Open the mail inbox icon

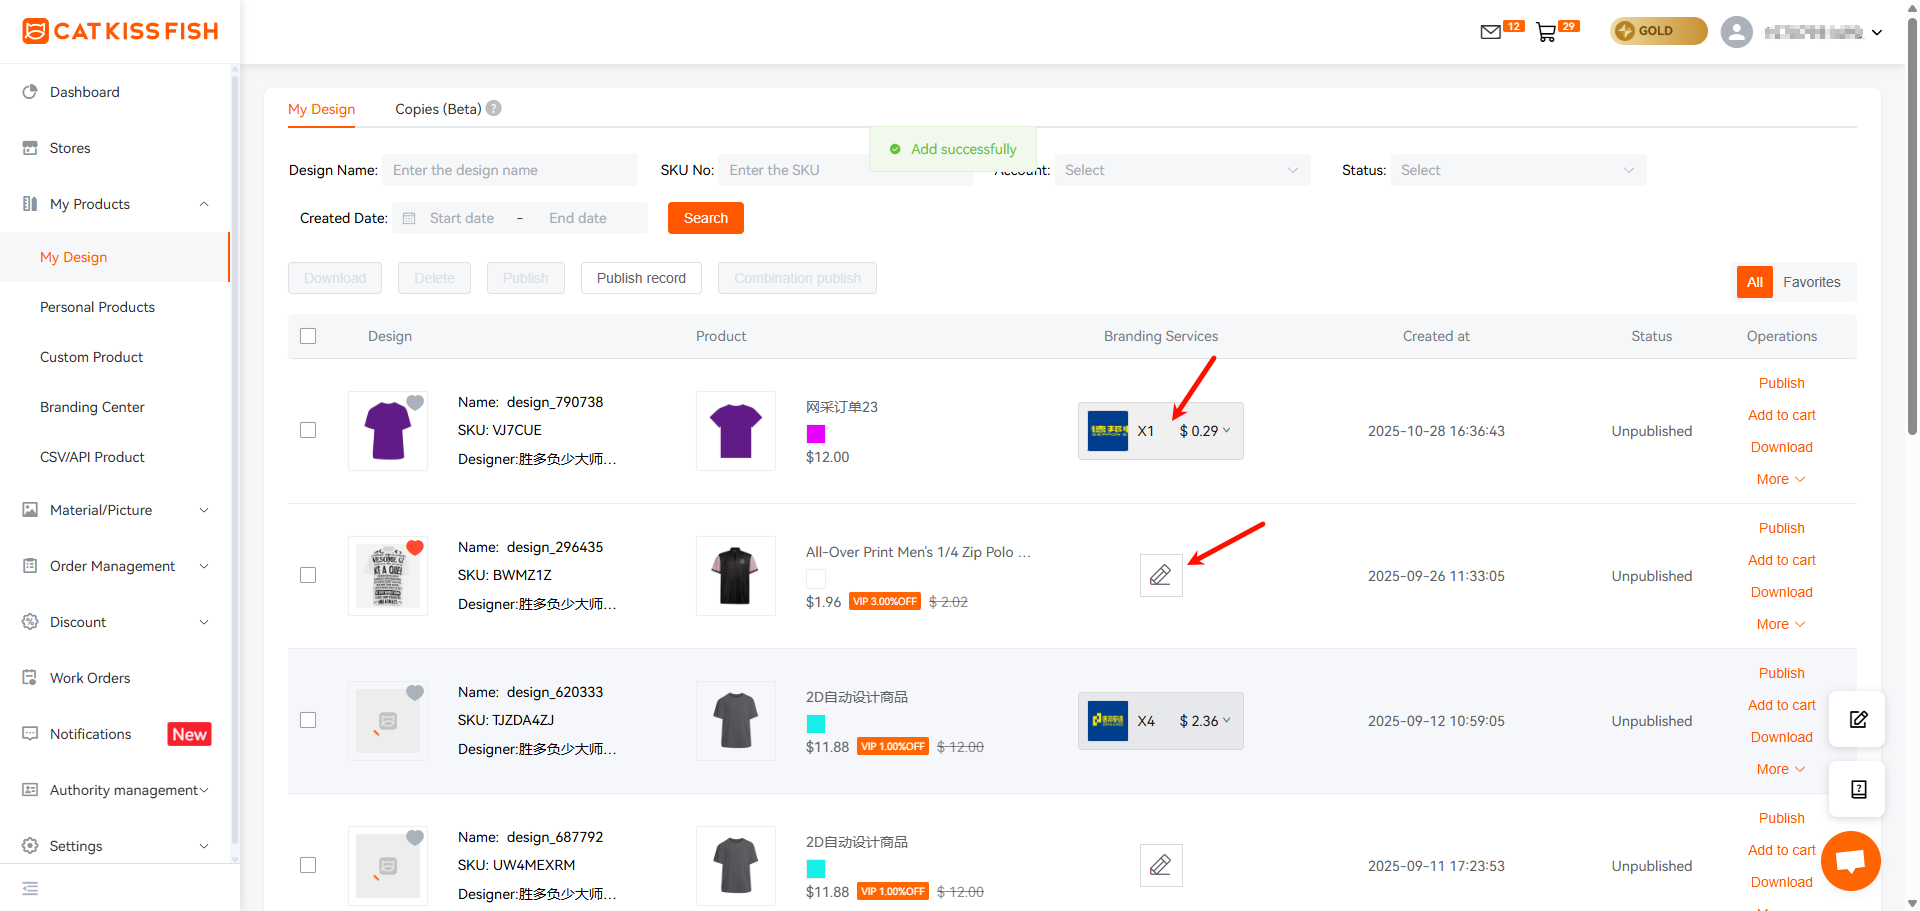1490,32
